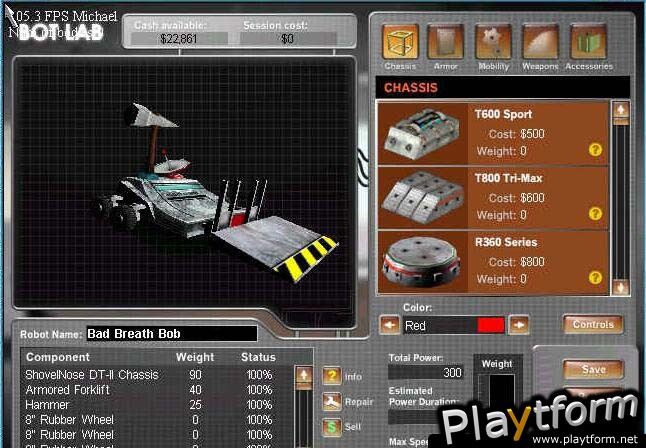The height and width of the screenshot is (448, 646).
Task: Select the T800 Tri-Max chassis thumbnail
Action: (423, 197)
